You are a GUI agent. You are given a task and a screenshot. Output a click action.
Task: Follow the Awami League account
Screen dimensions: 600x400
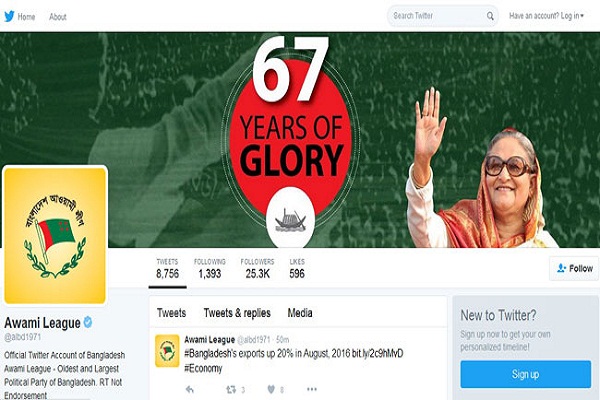[574, 268]
